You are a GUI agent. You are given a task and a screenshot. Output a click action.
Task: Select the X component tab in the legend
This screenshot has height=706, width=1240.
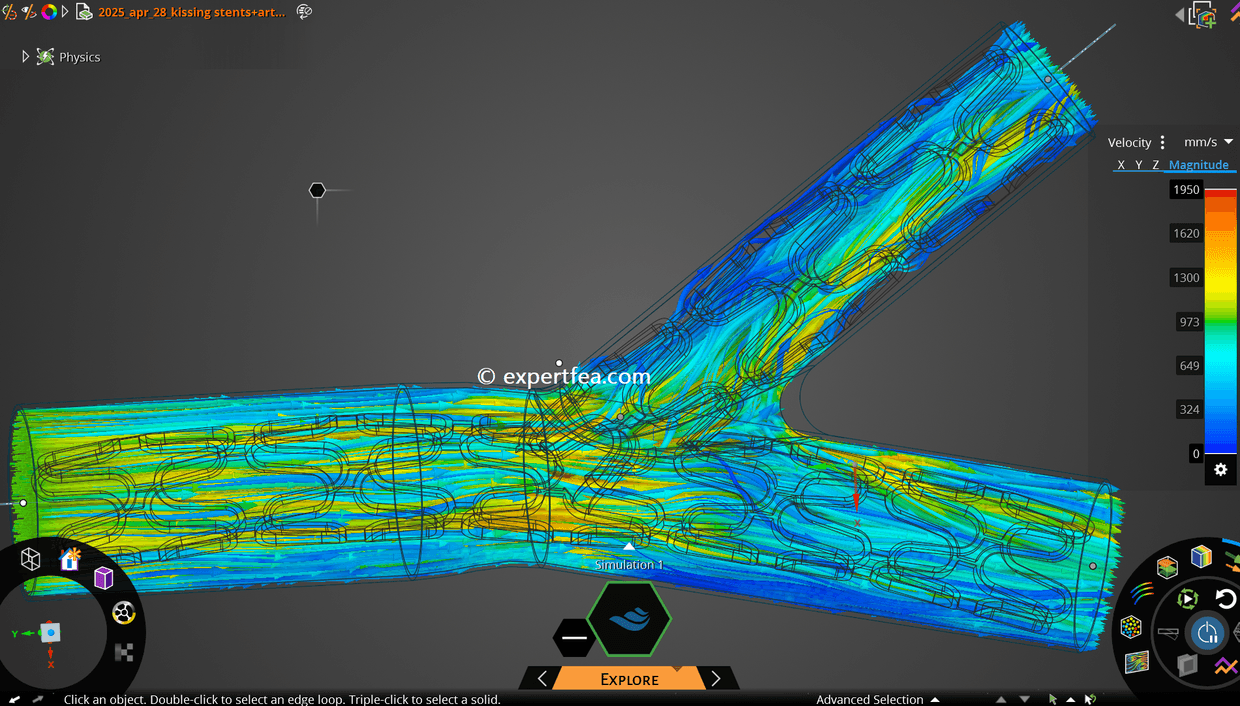(x=1120, y=164)
